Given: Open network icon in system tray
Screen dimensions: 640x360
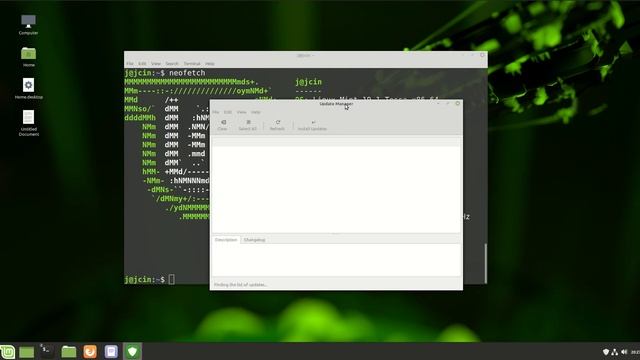Looking at the screenshot, I should [615, 352].
